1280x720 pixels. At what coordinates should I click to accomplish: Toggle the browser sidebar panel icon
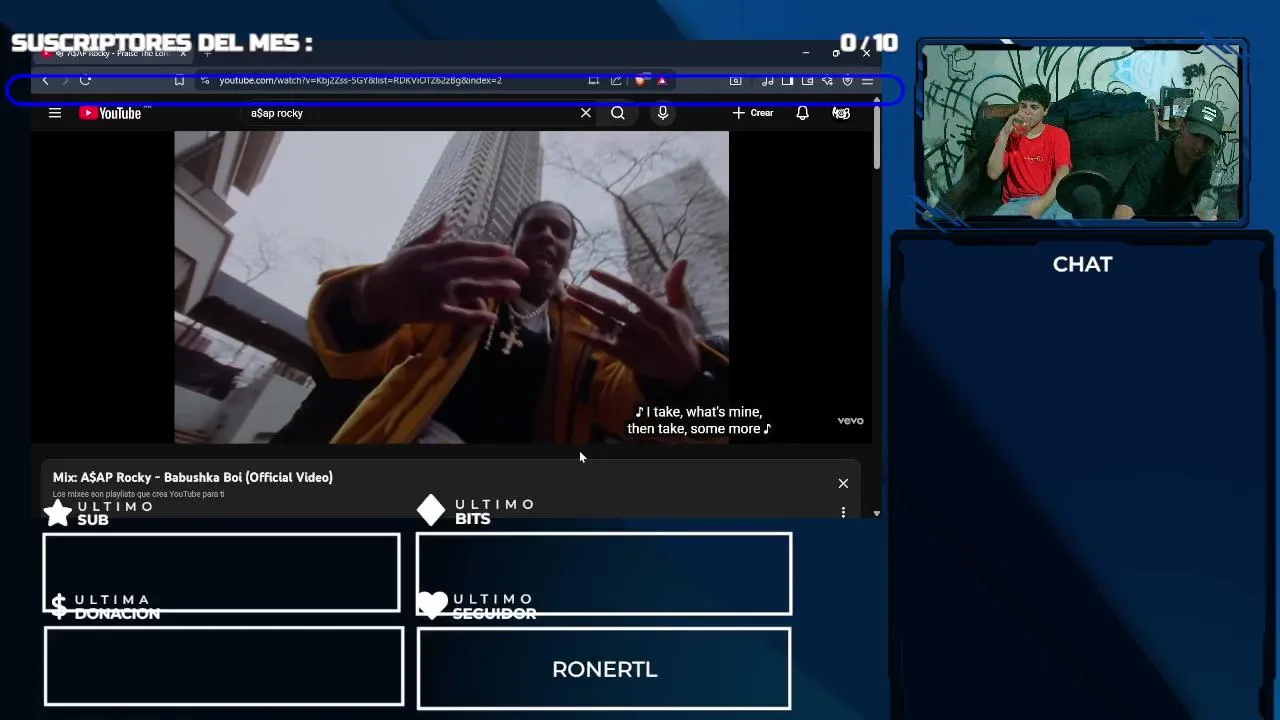787,81
